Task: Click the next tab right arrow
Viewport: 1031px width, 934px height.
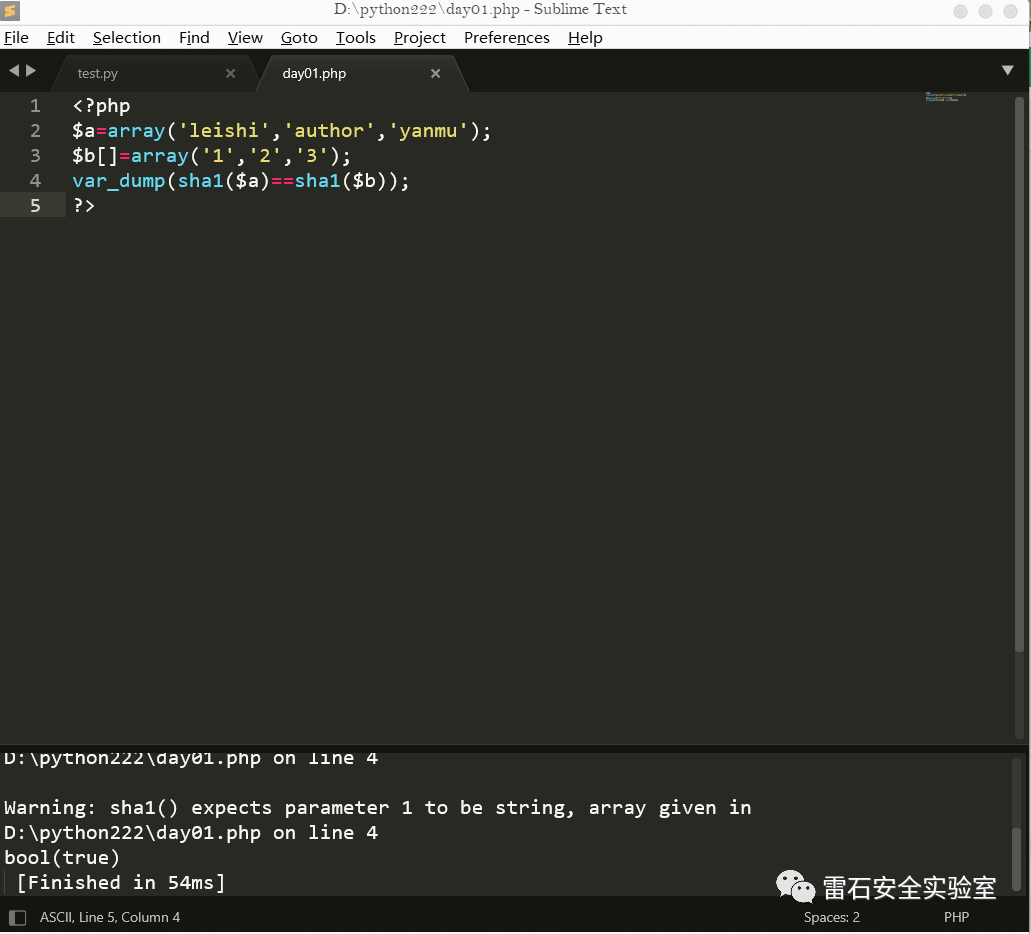Action: point(31,71)
